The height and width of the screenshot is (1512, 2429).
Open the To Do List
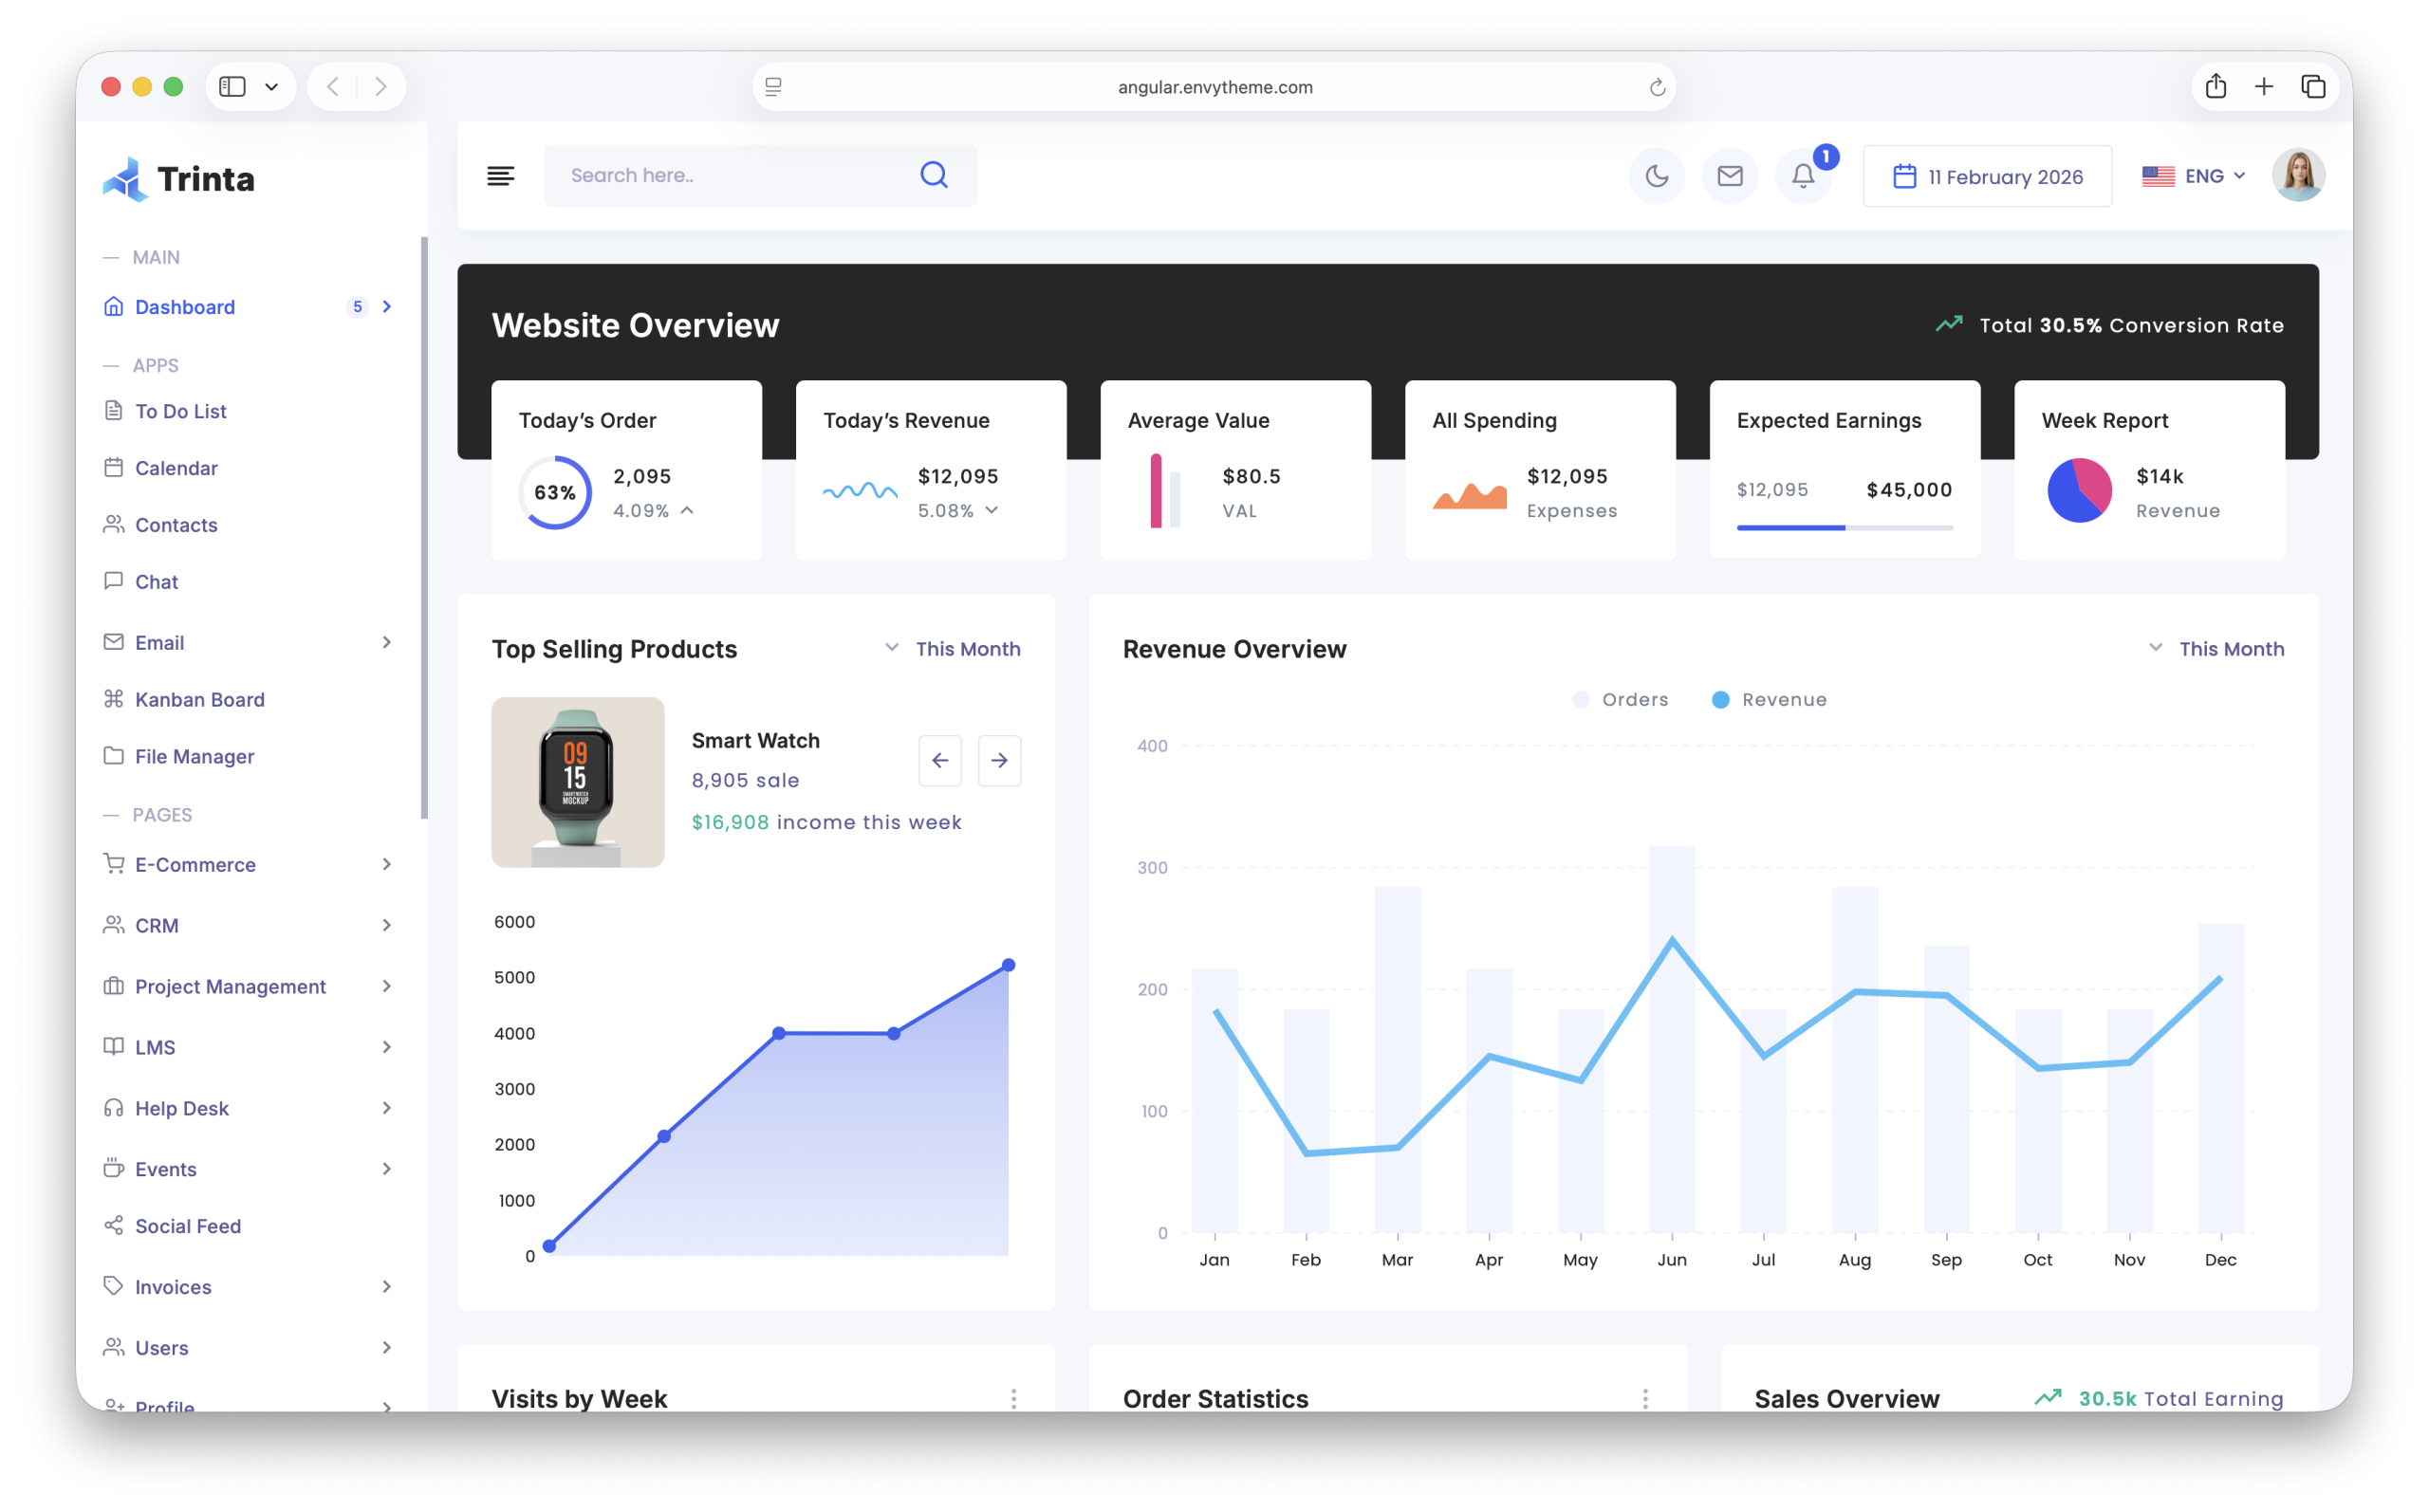[180, 410]
